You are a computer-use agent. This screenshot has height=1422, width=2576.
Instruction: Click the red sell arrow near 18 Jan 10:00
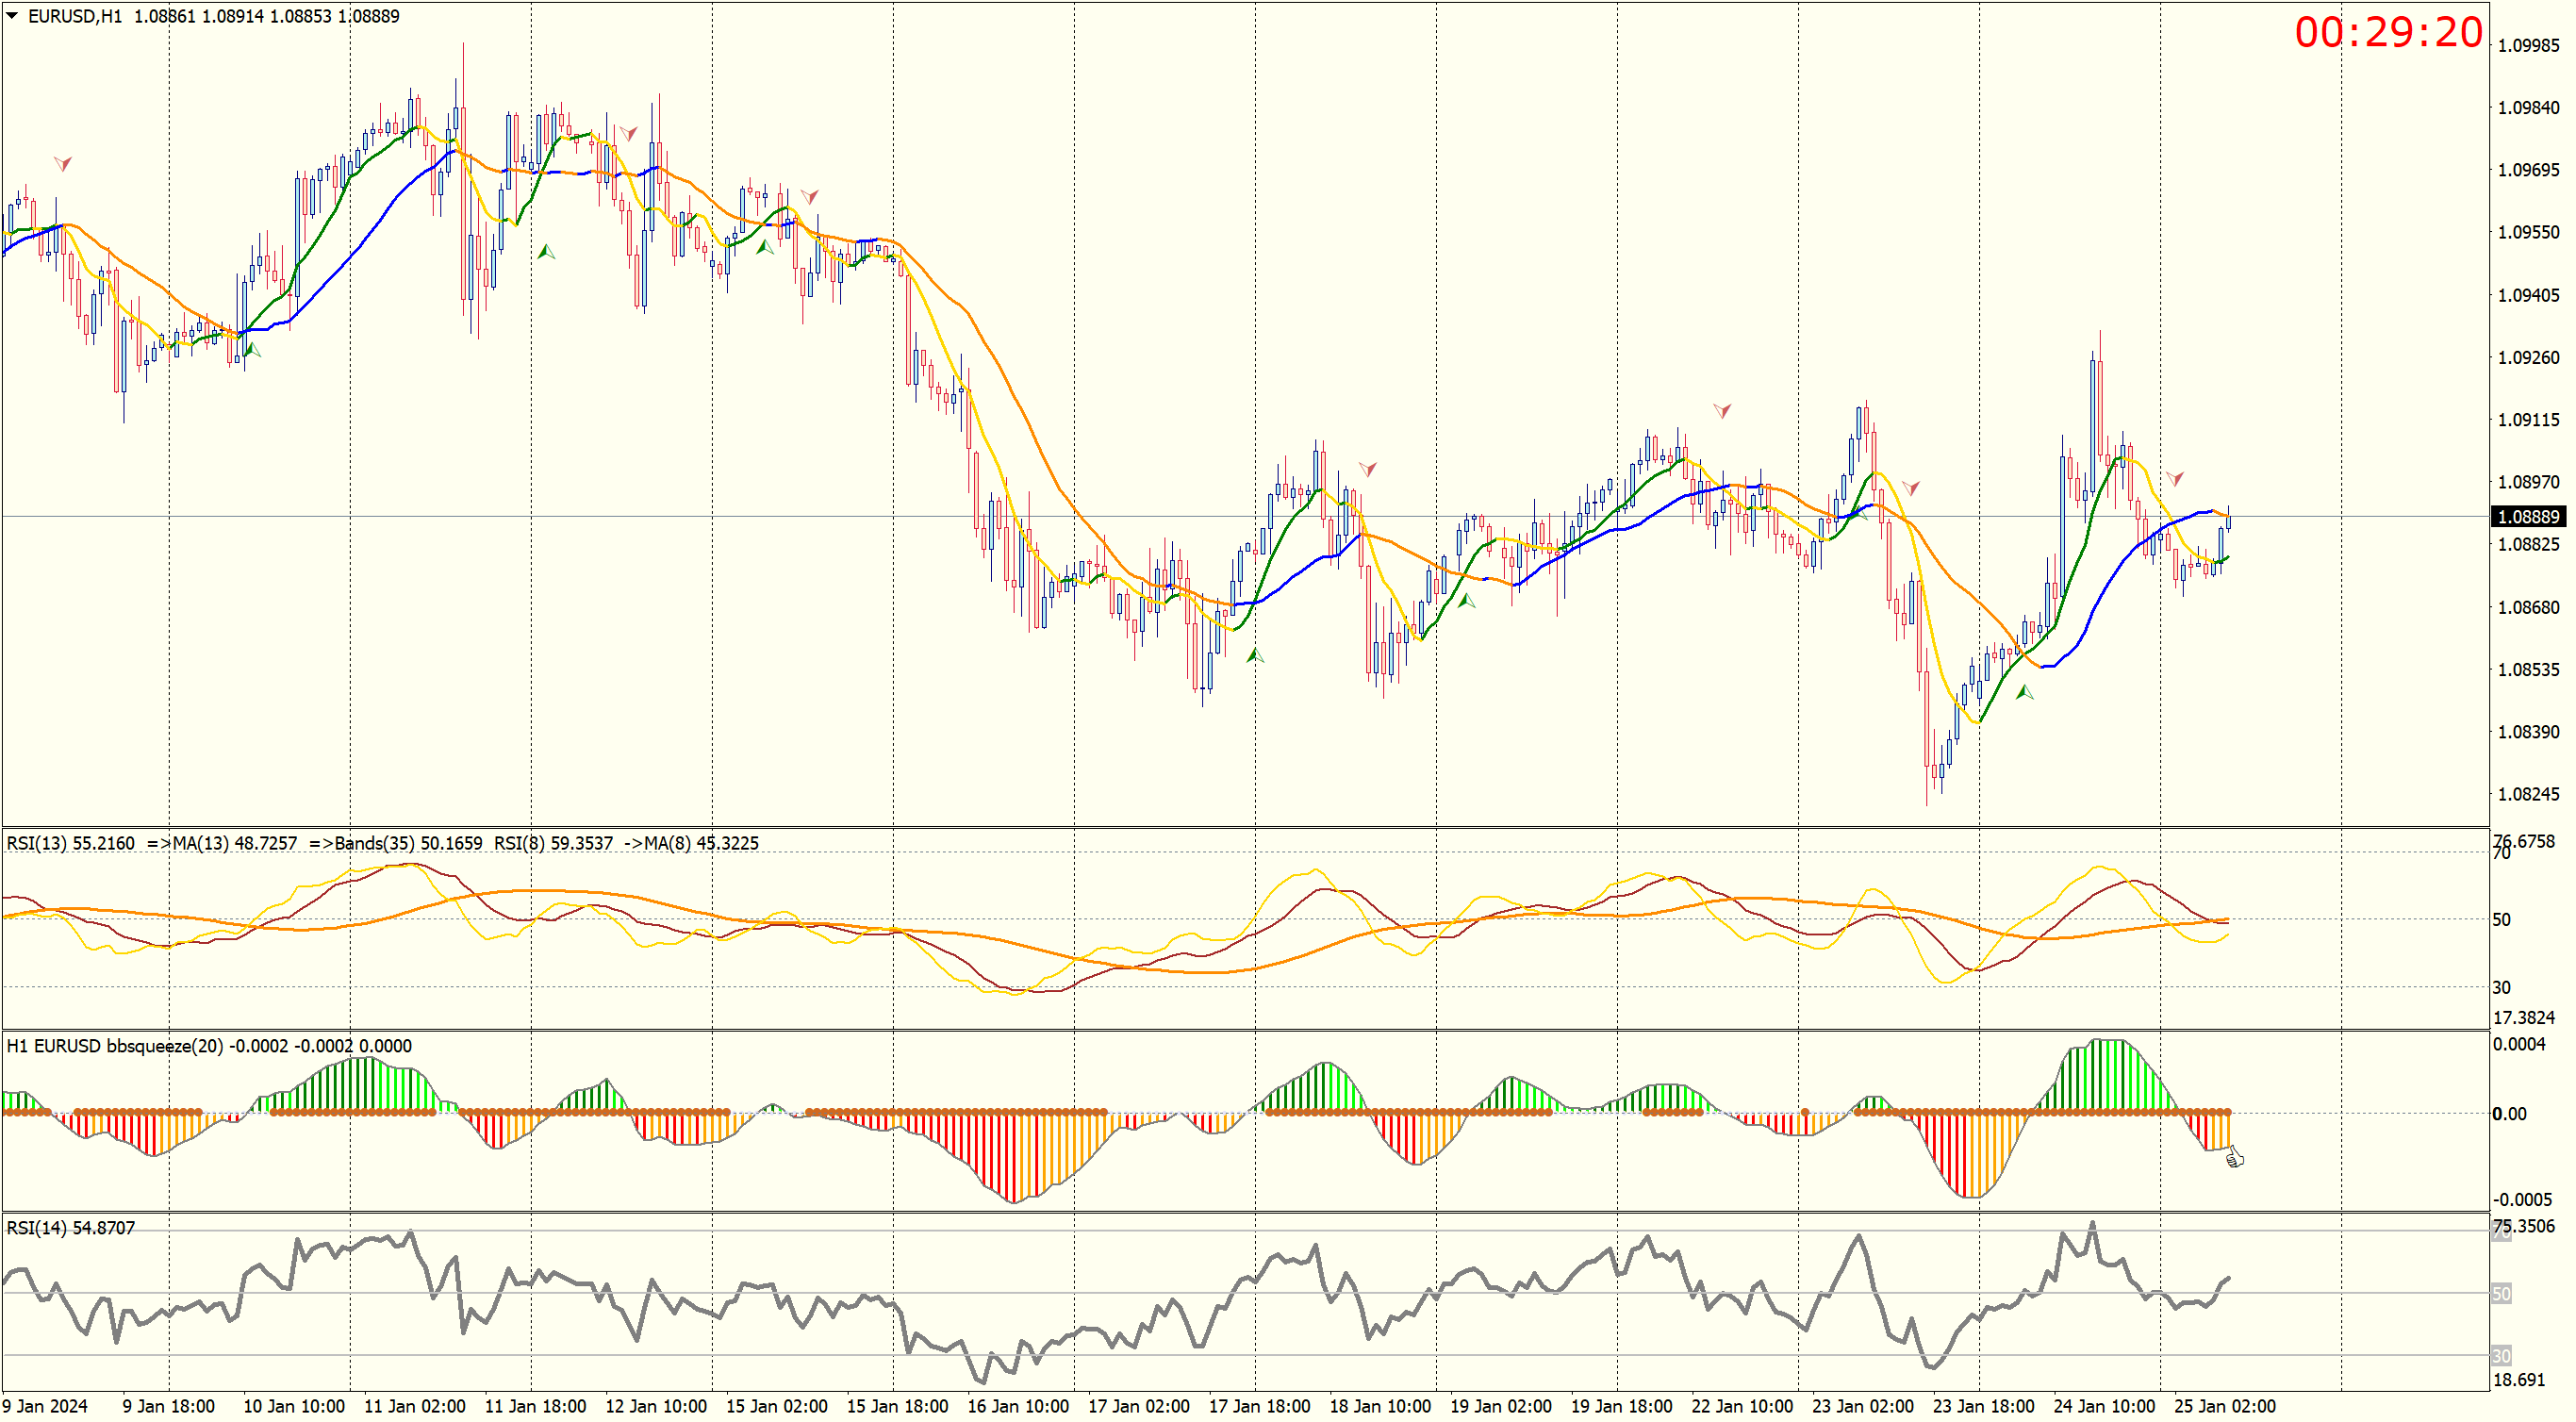[x=1367, y=469]
